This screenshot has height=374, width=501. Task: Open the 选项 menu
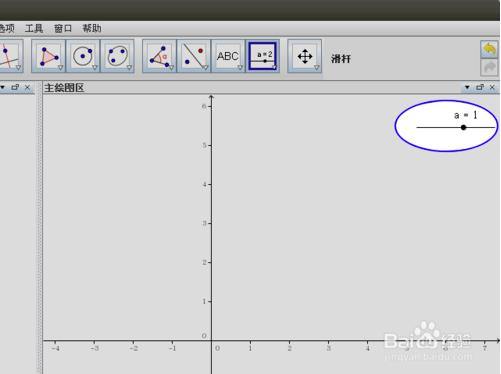point(7,29)
